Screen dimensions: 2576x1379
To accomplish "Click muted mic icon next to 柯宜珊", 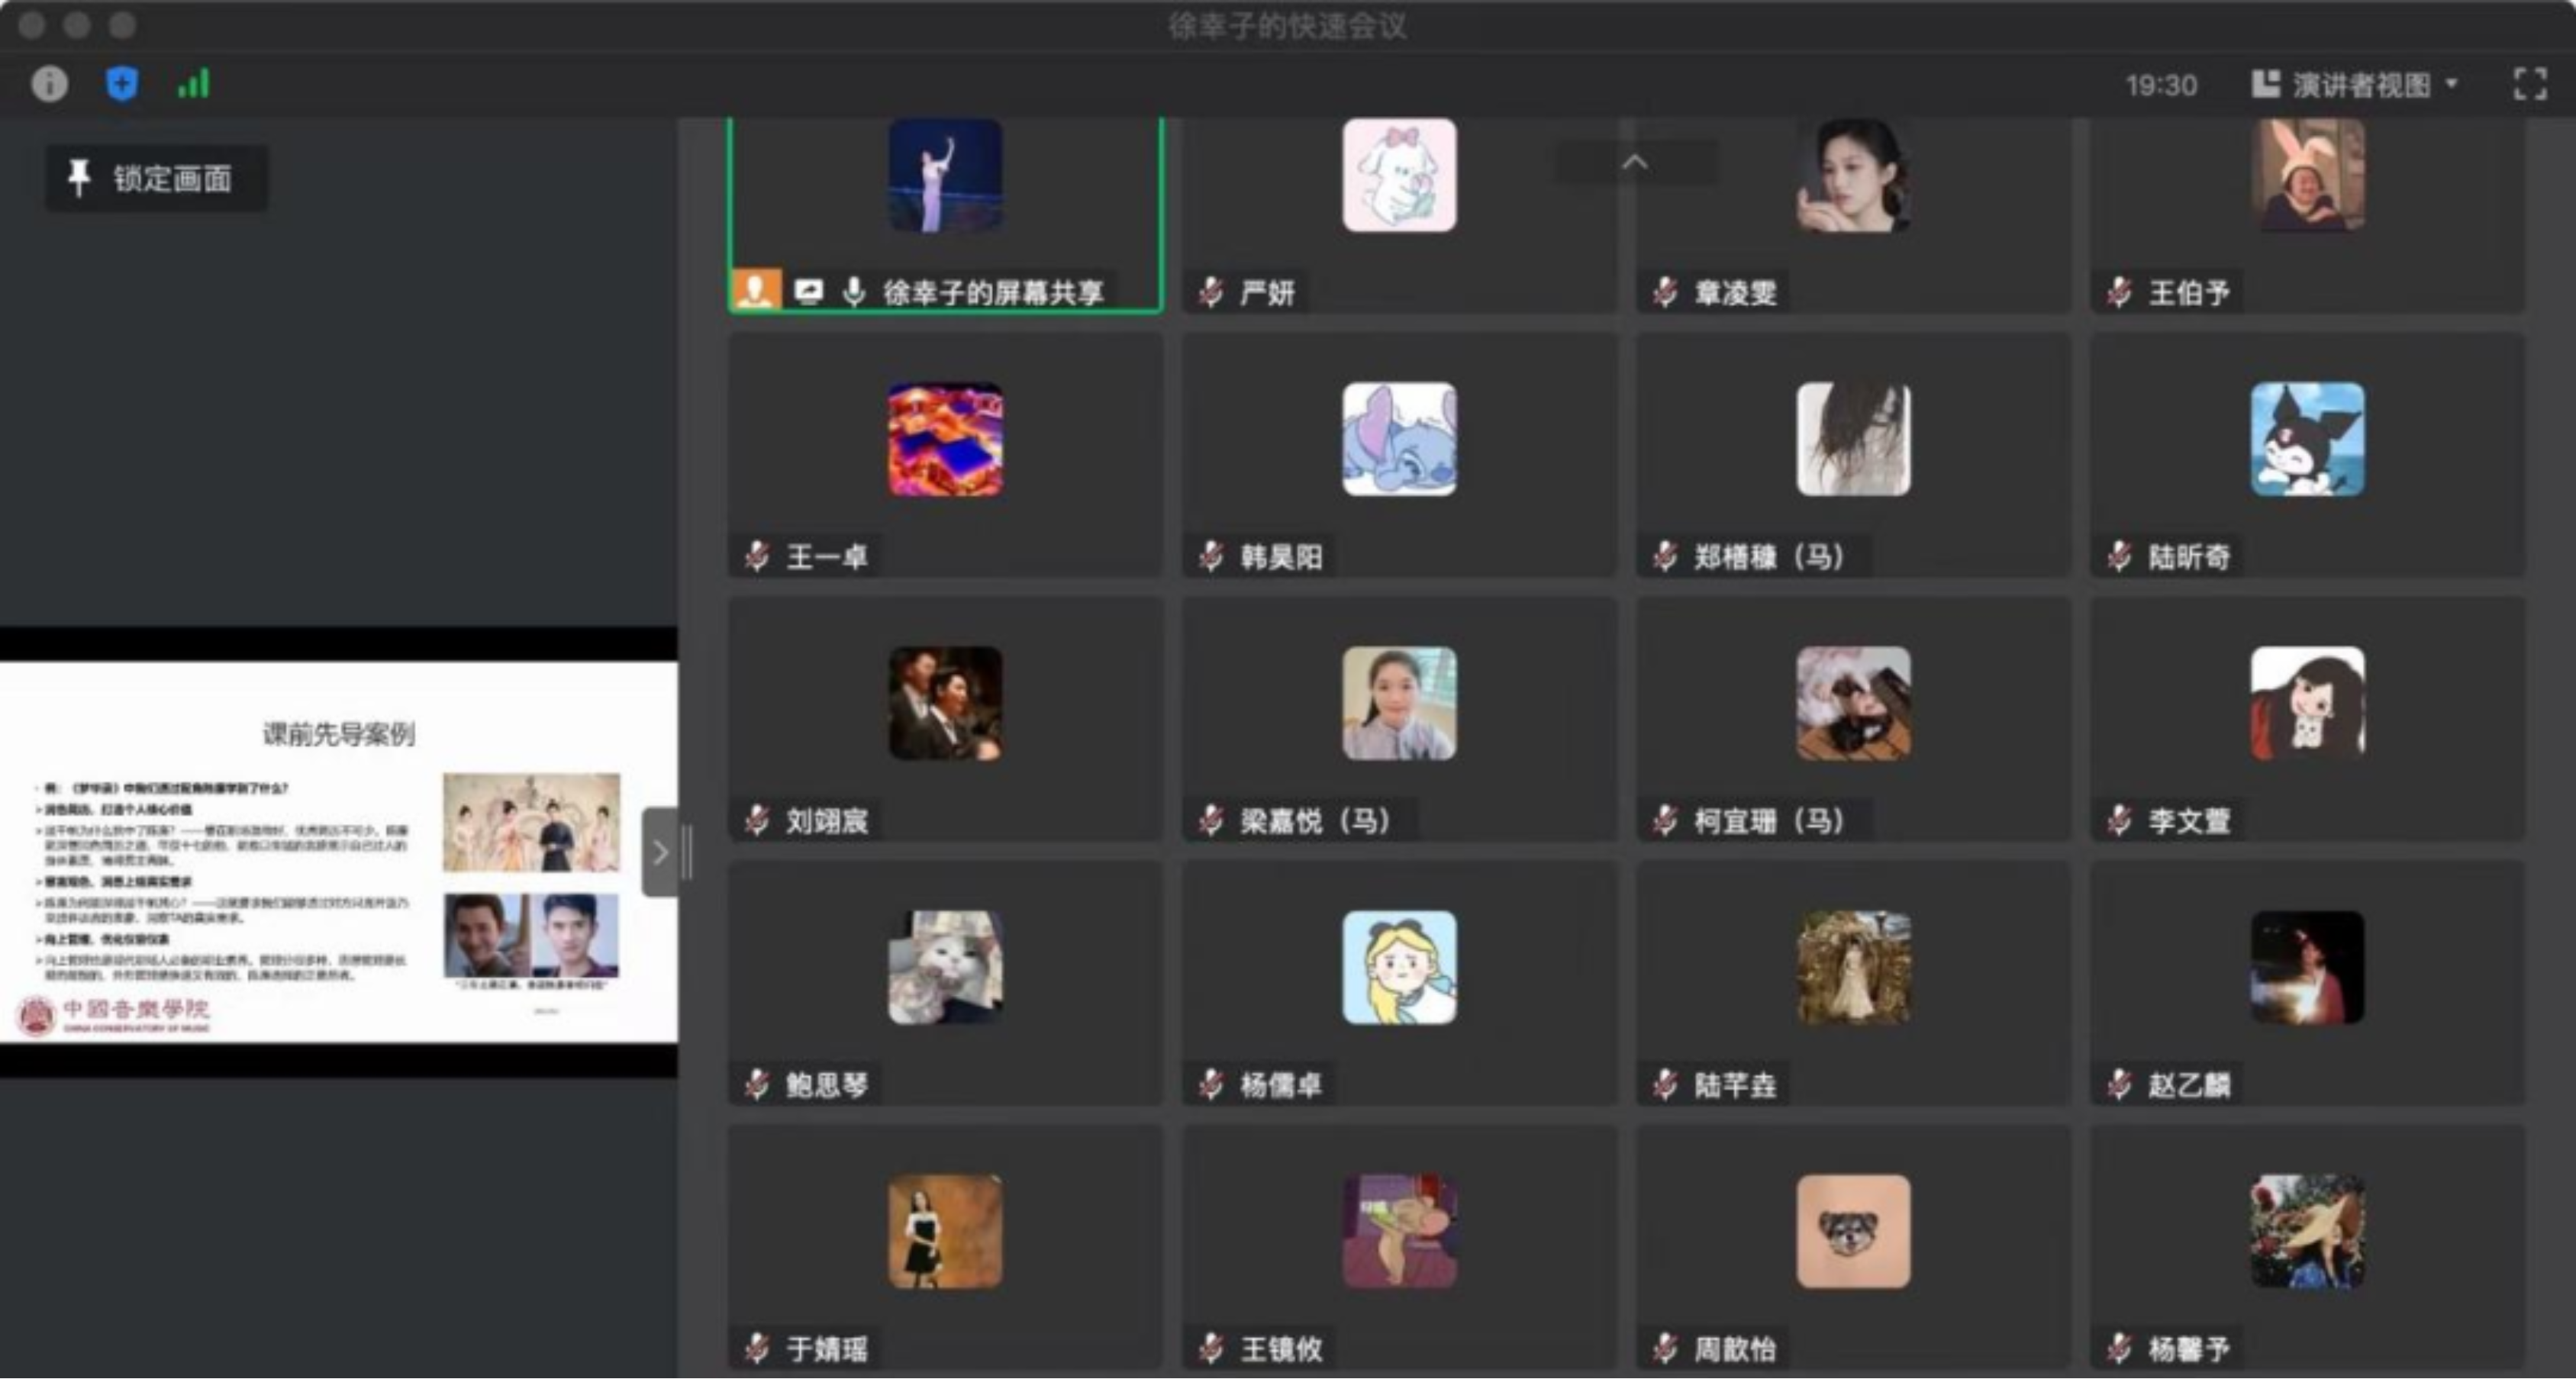I will click(1665, 820).
